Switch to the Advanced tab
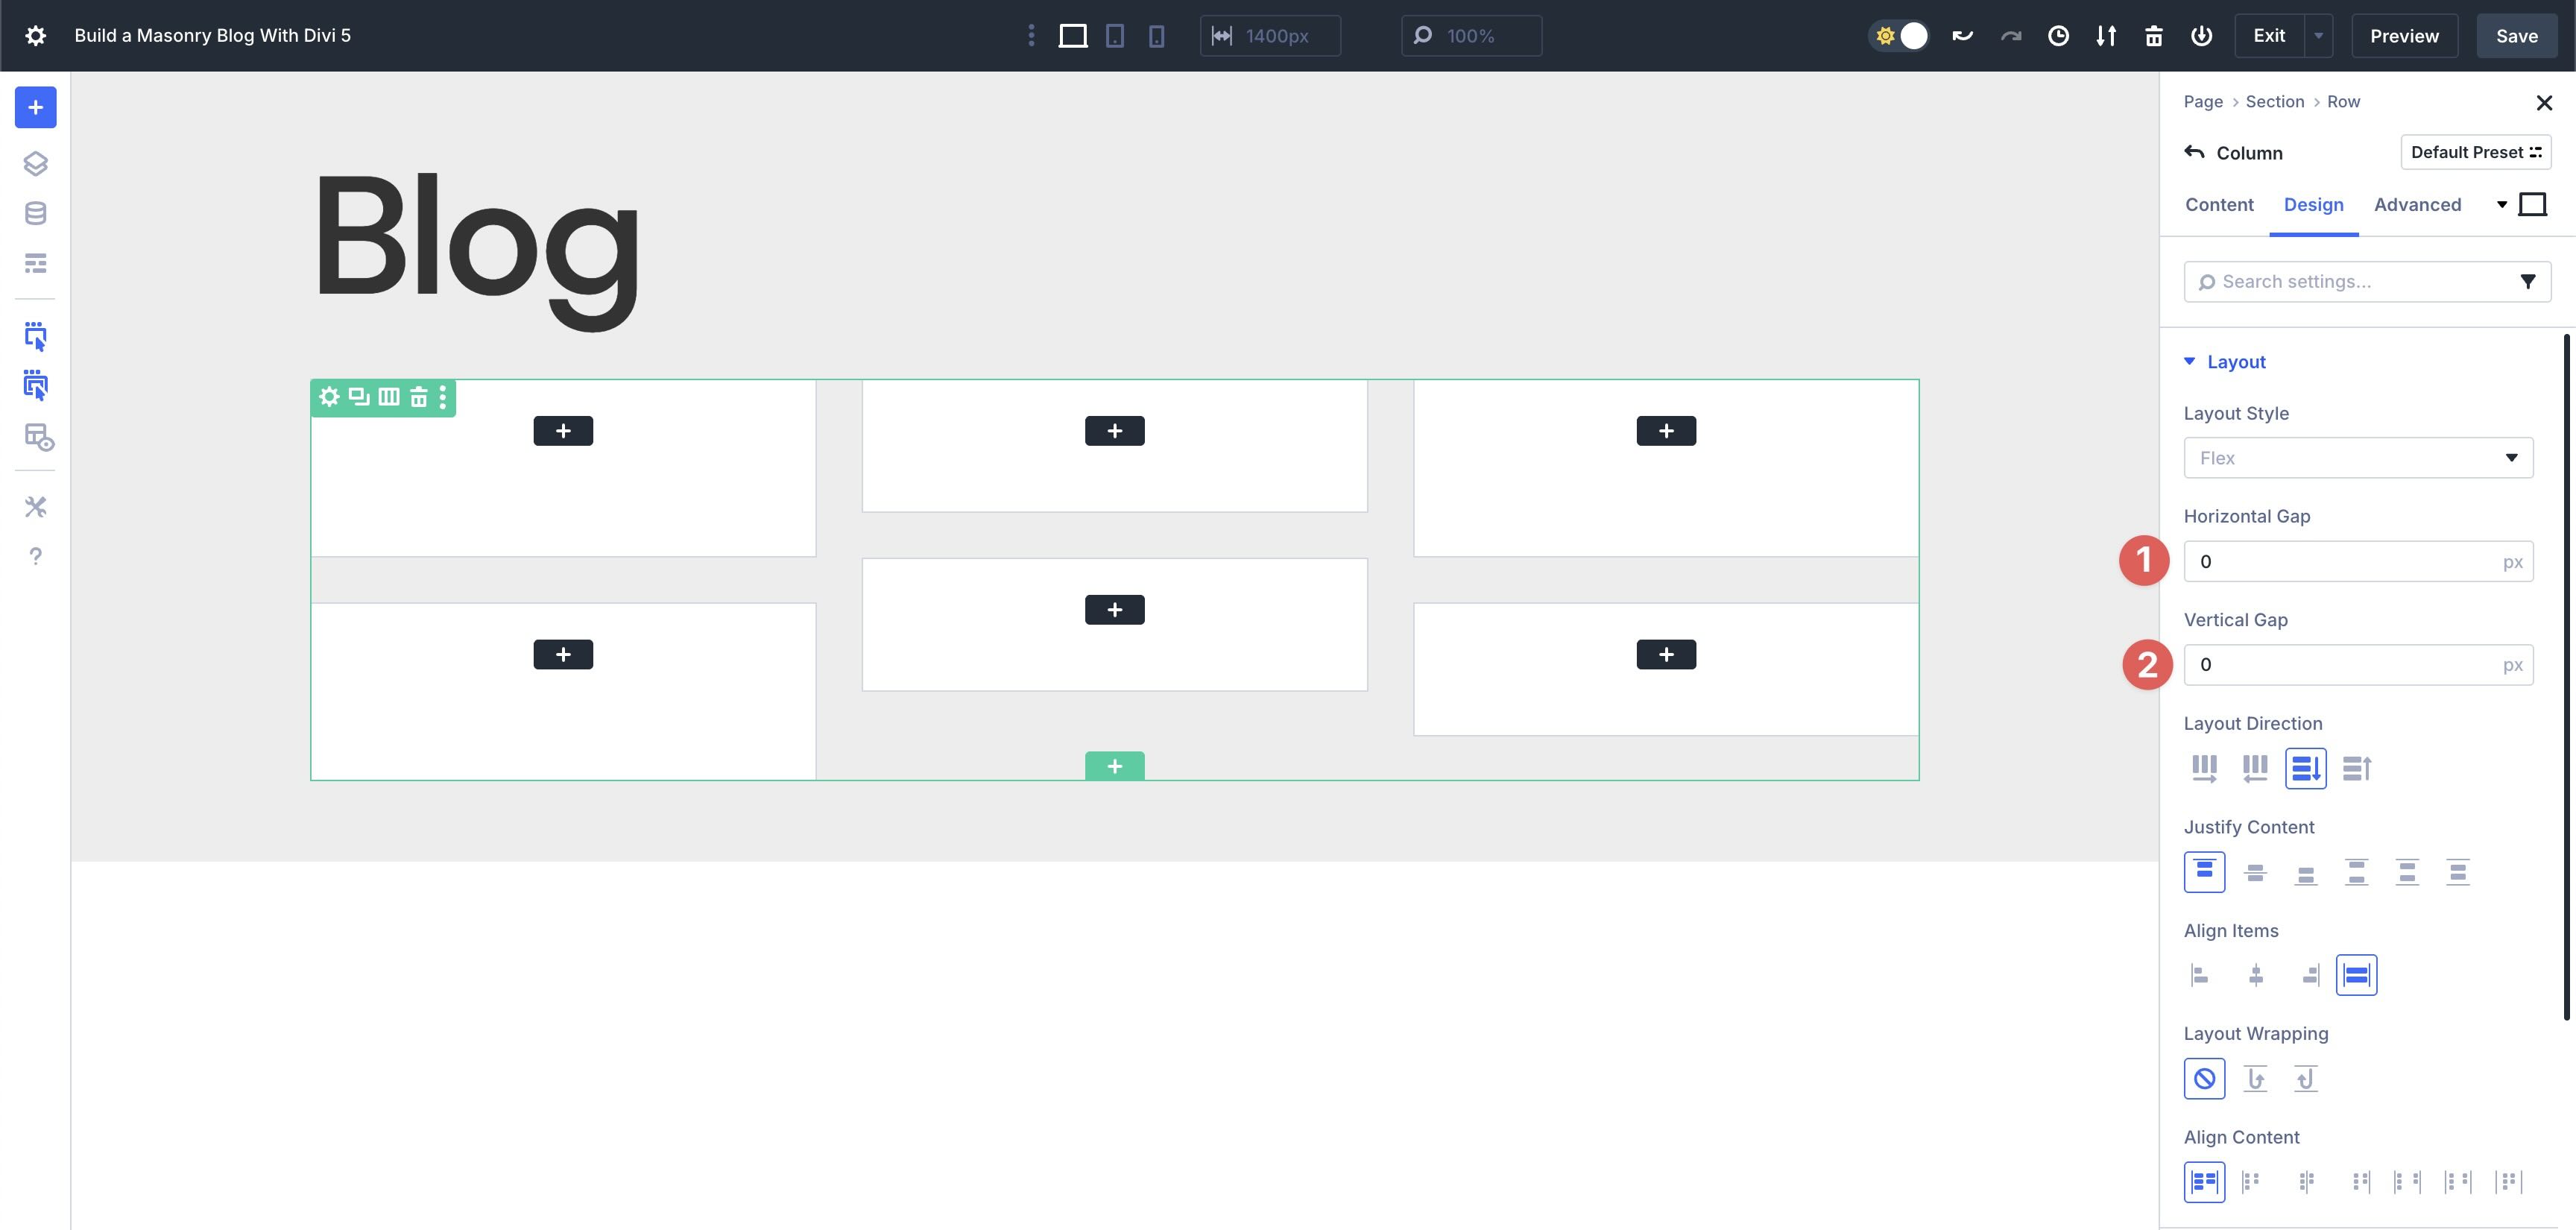This screenshot has width=2576, height=1230. click(2417, 204)
